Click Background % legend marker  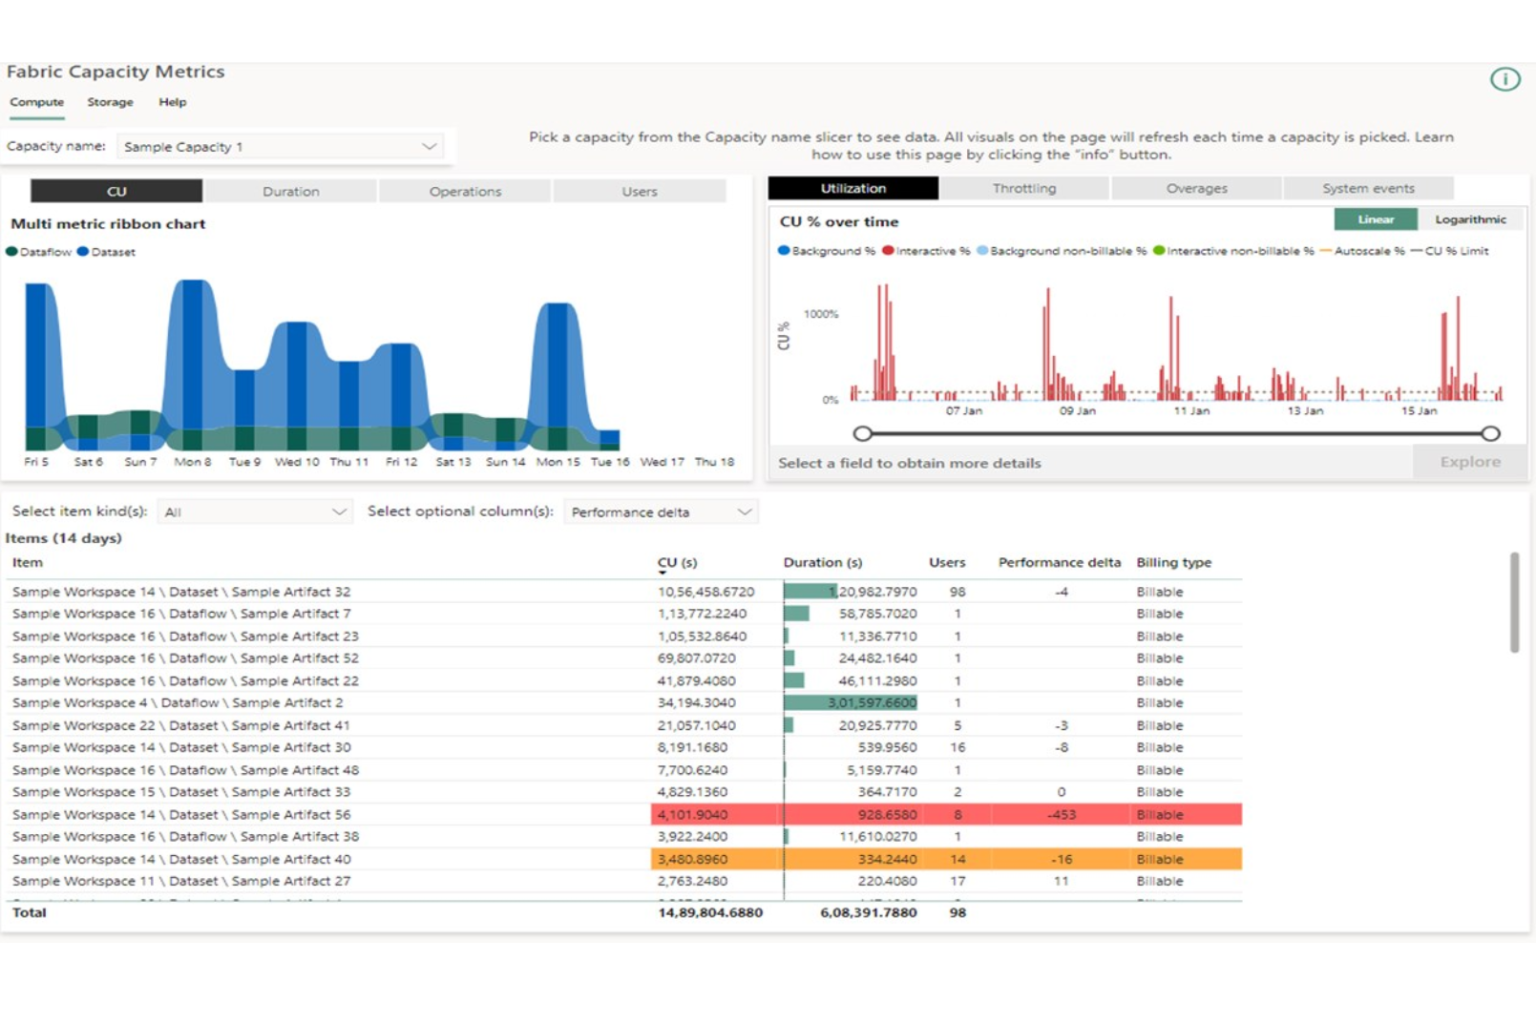click(x=784, y=251)
